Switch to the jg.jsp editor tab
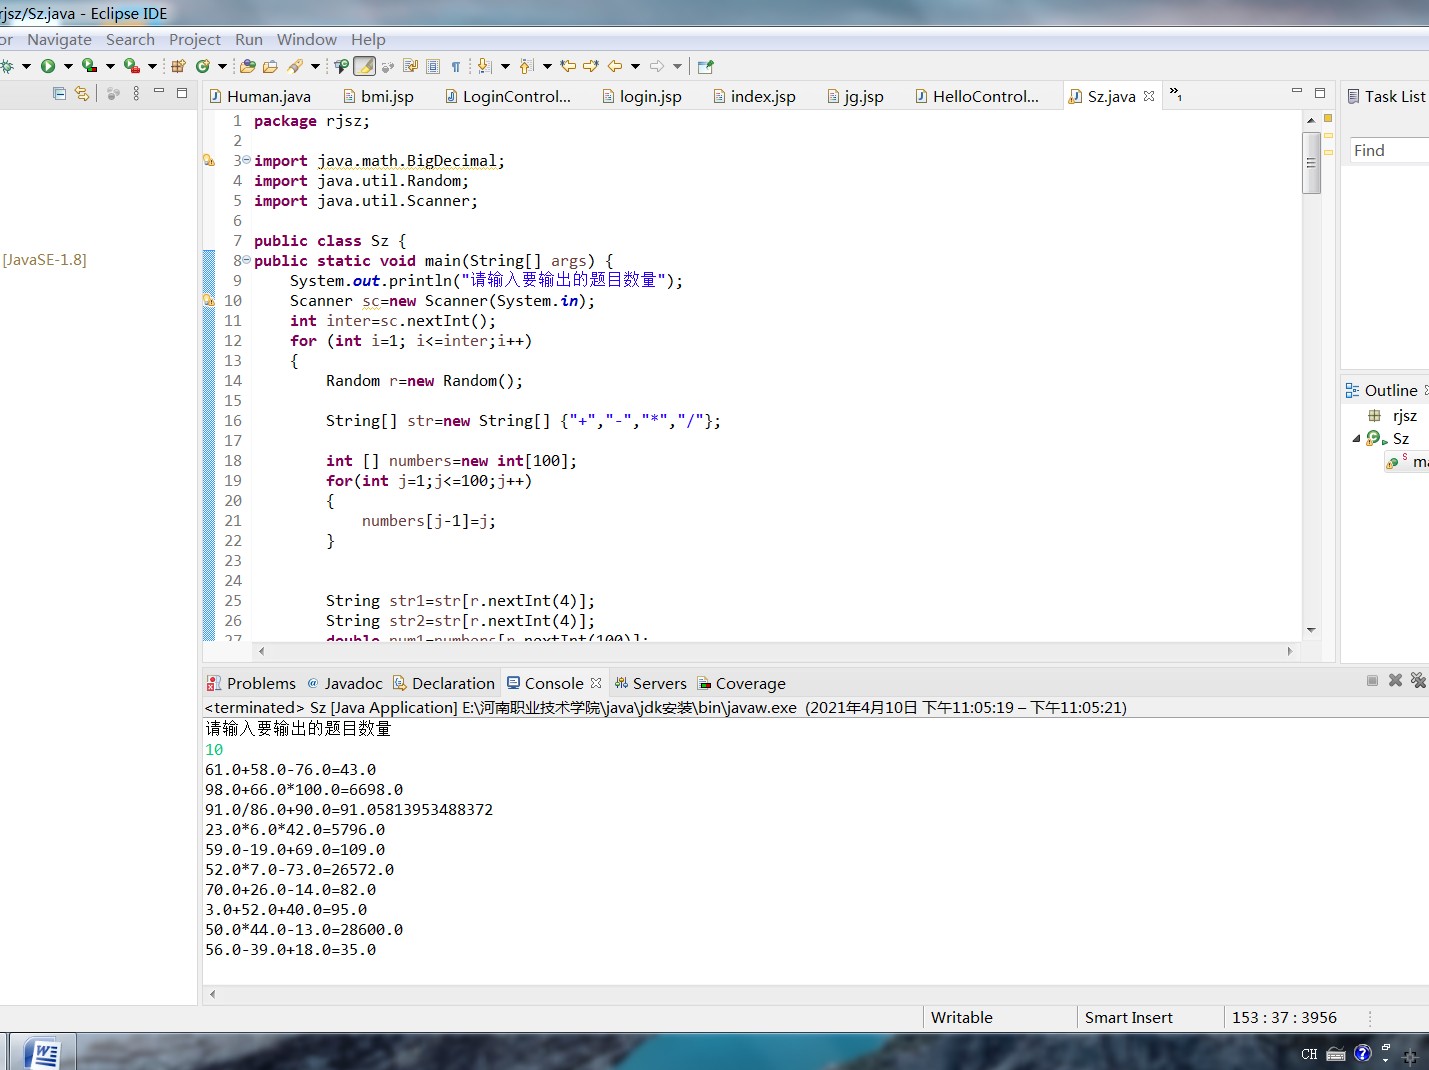The width and height of the screenshot is (1429, 1070). click(855, 96)
